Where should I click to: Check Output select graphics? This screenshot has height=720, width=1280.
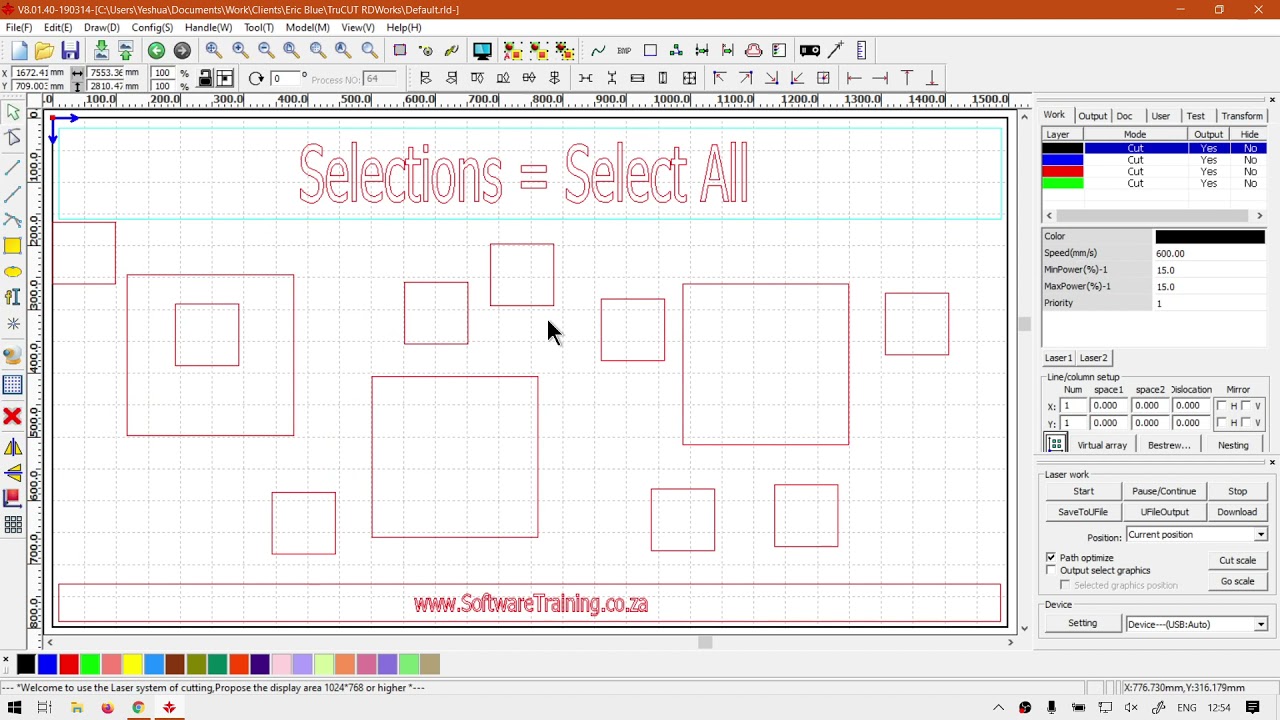tap(1051, 570)
